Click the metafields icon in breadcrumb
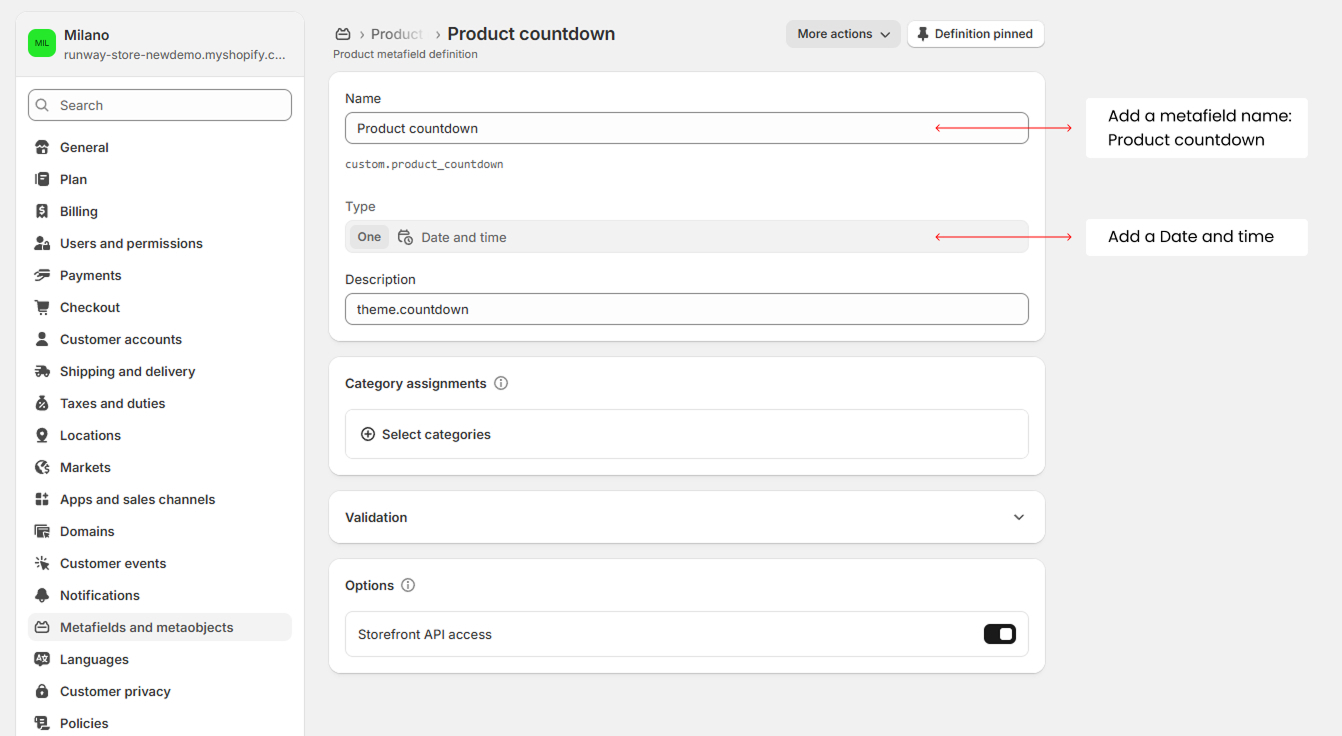 pyautogui.click(x=343, y=34)
